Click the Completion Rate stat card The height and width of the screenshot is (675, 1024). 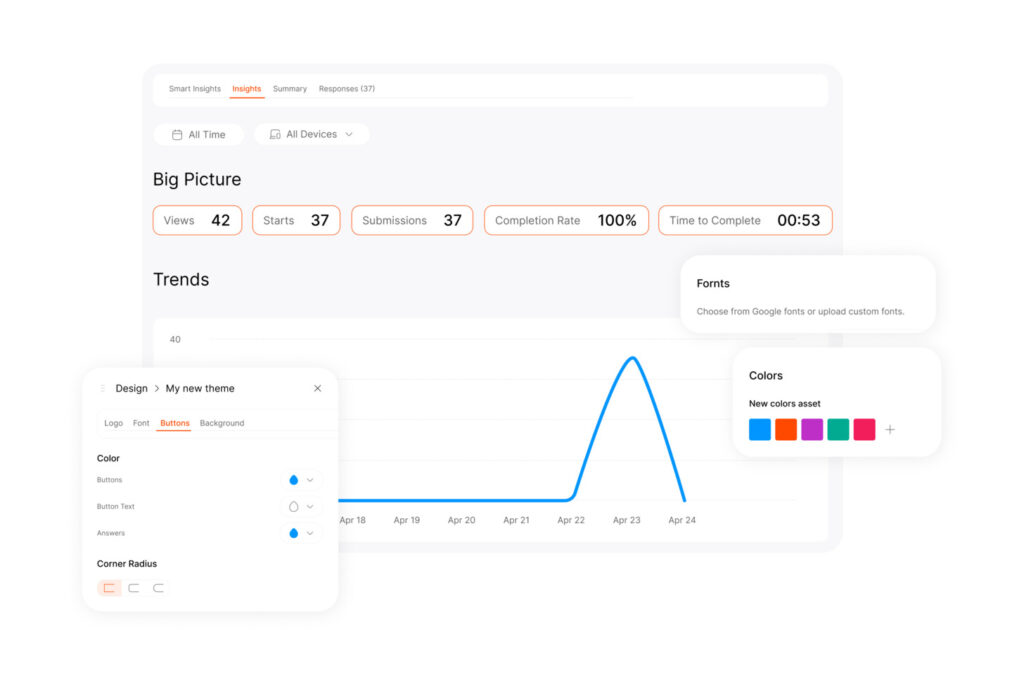[566, 220]
